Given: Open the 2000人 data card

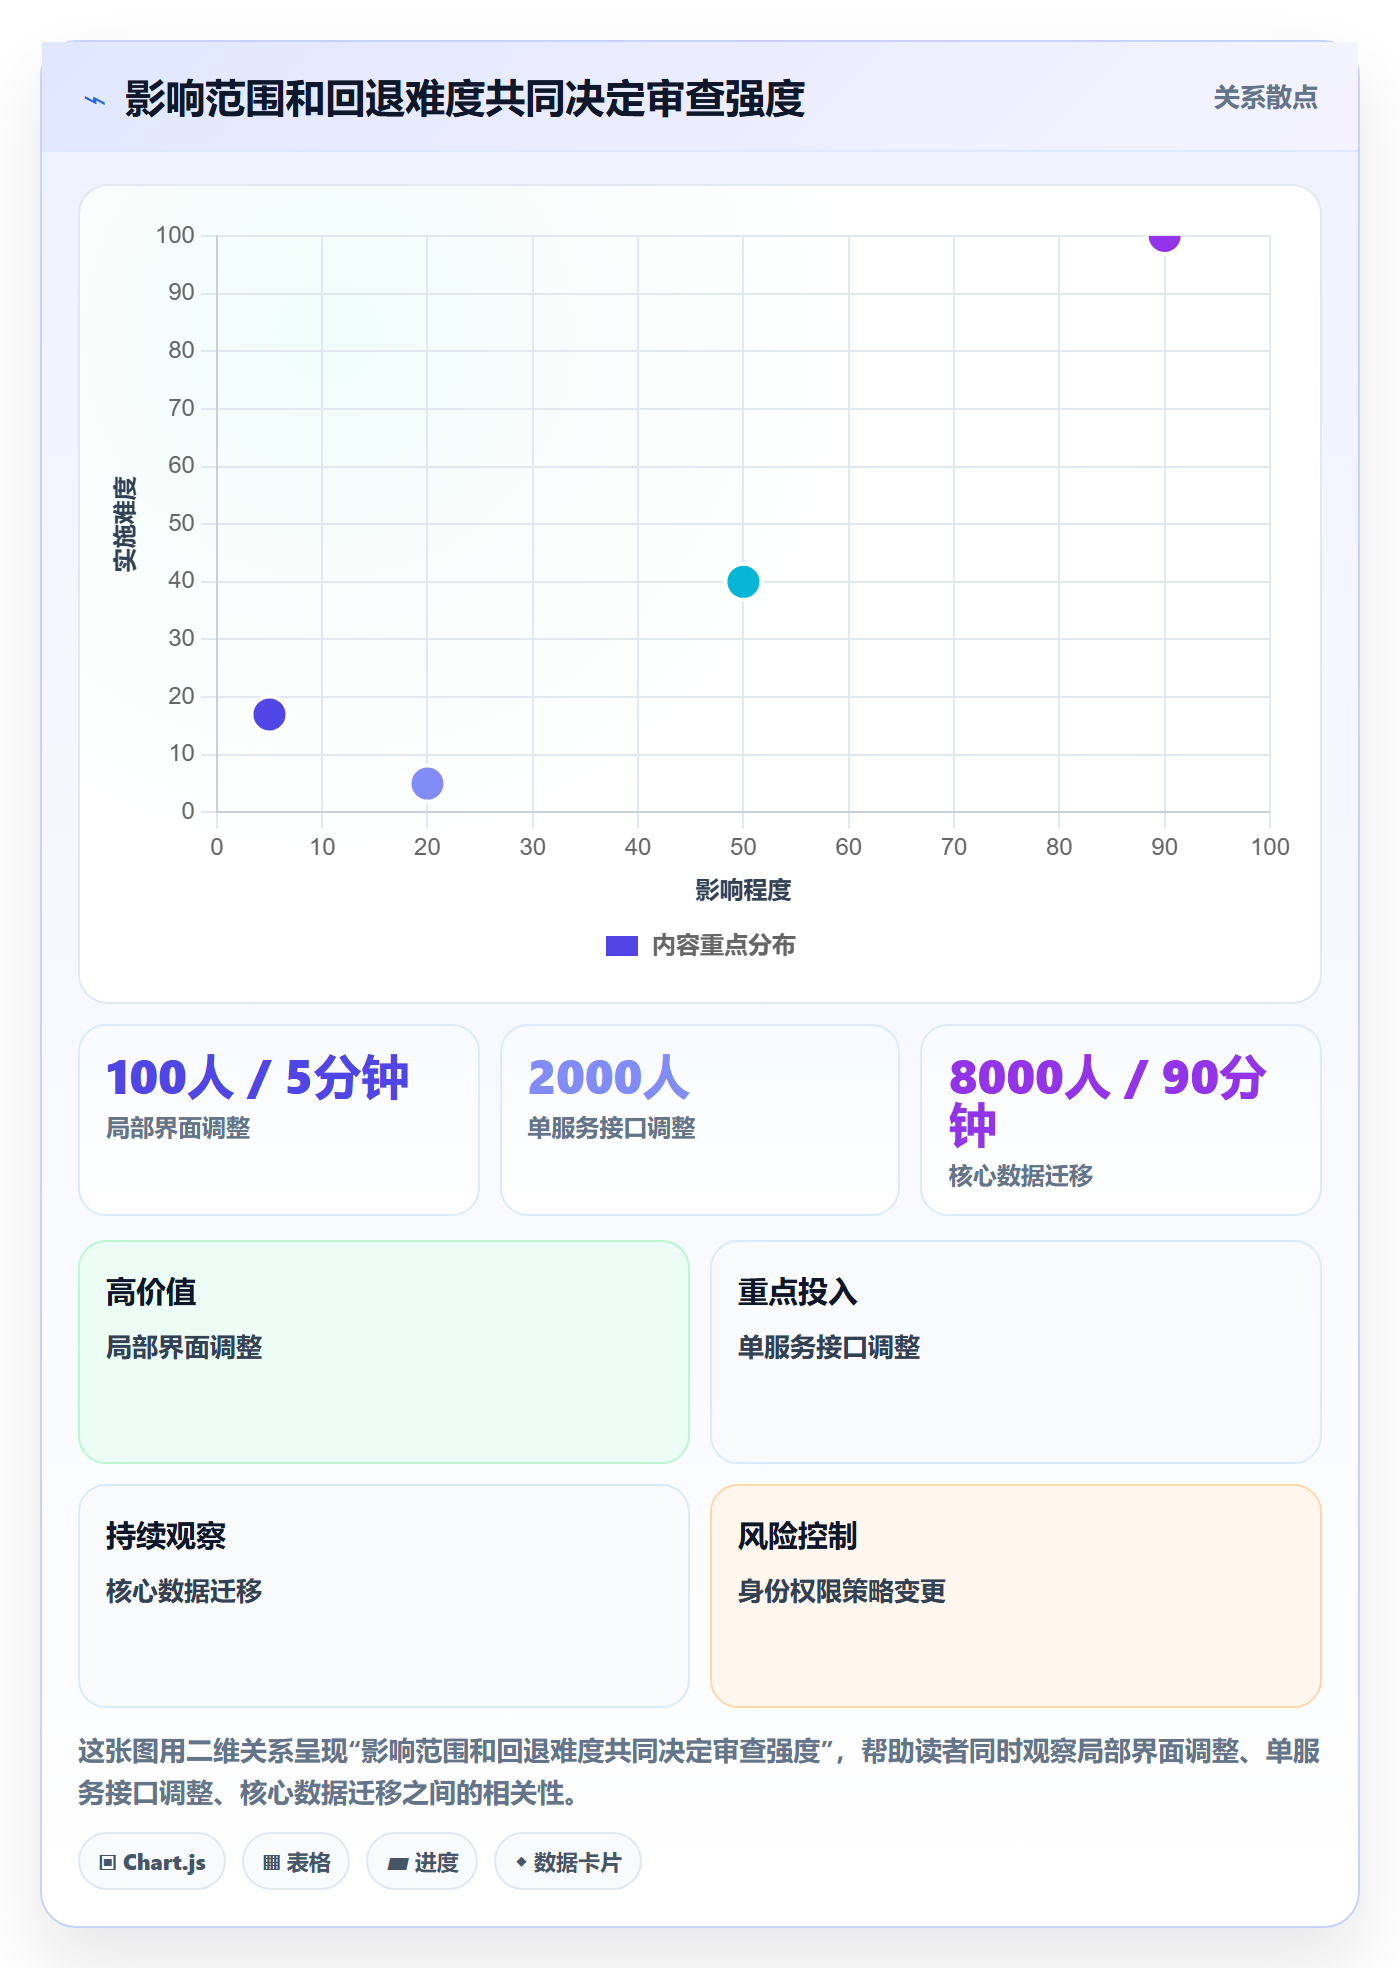Looking at the screenshot, I should pyautogui.click(x=700, y=1120).
